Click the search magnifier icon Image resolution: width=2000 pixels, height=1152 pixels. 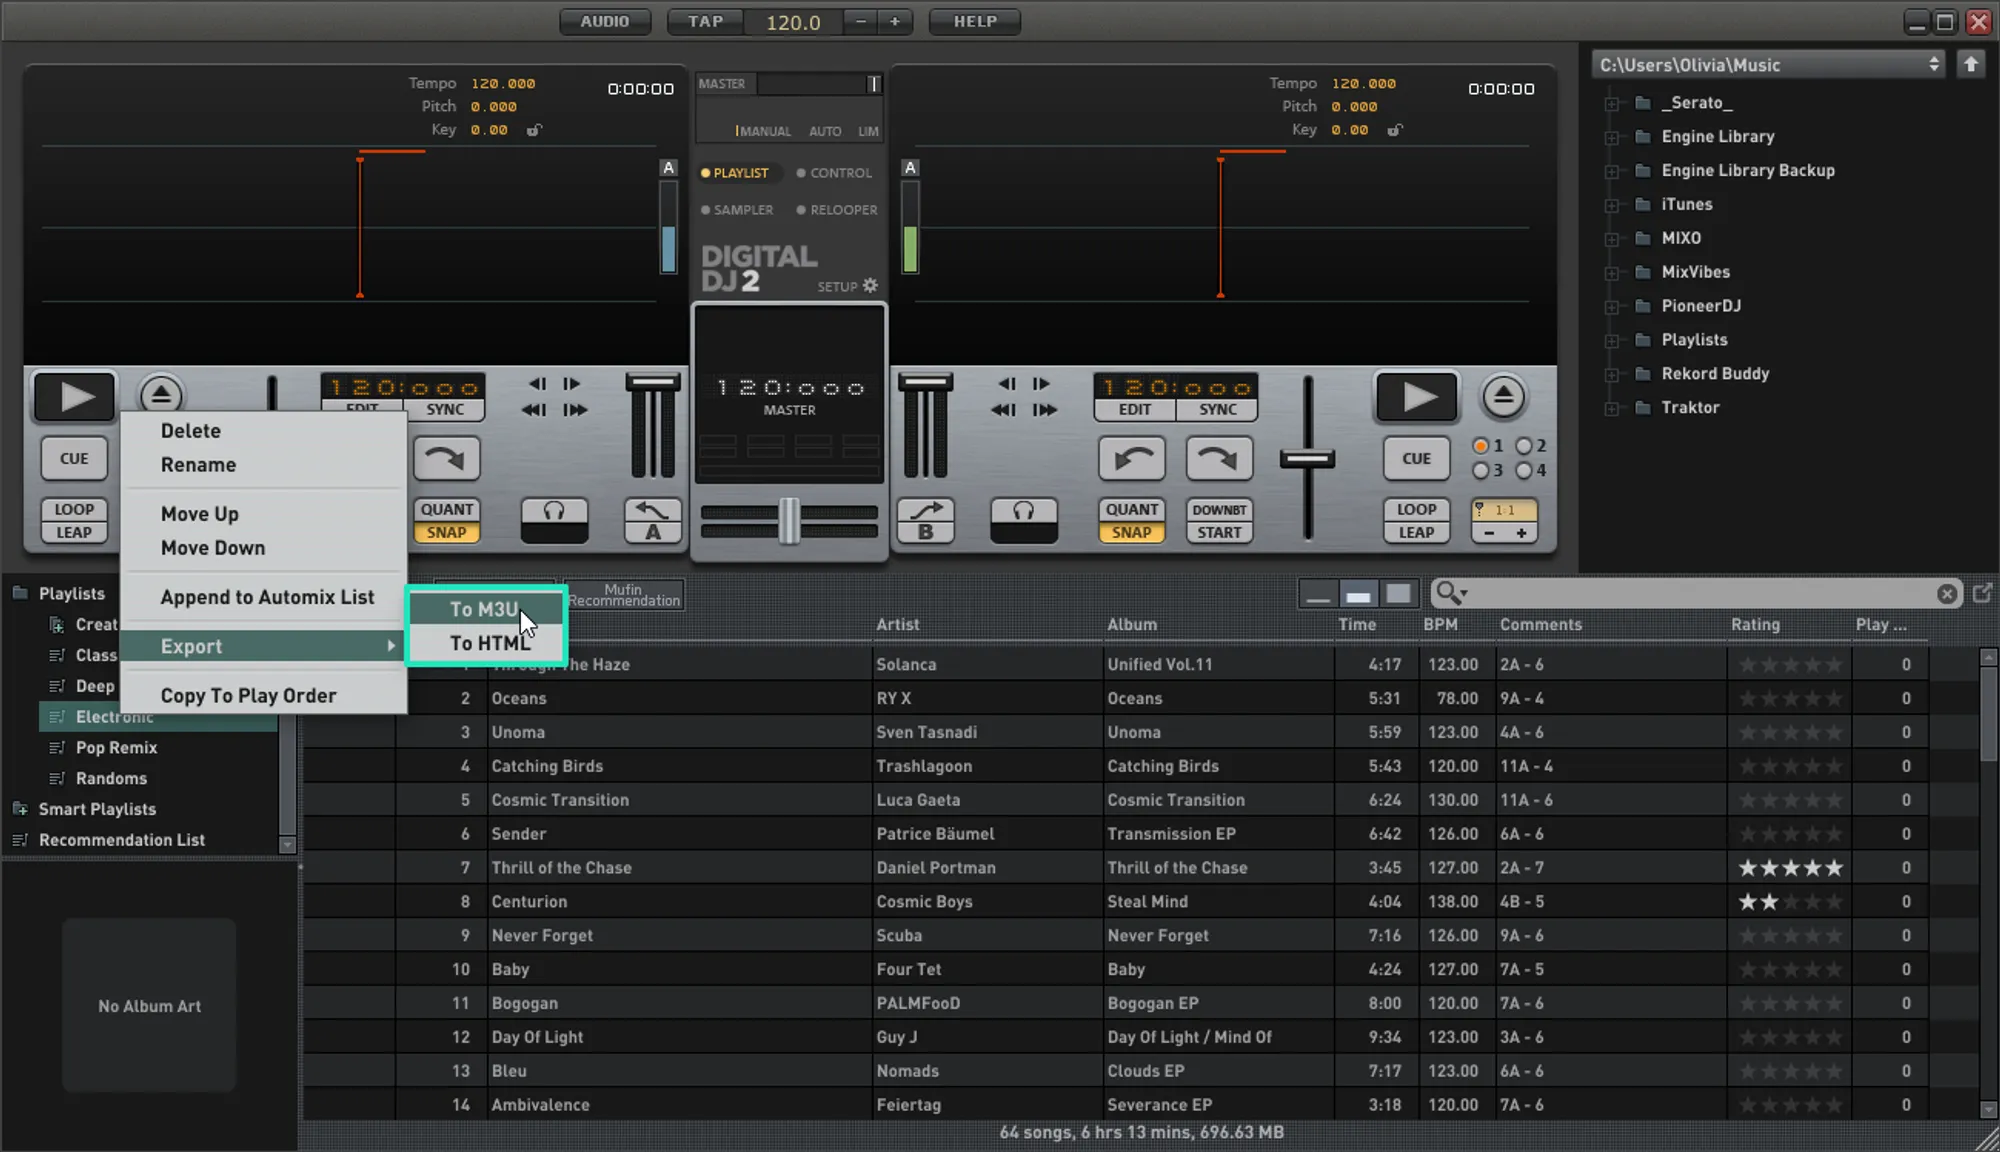click(1449, 594)
